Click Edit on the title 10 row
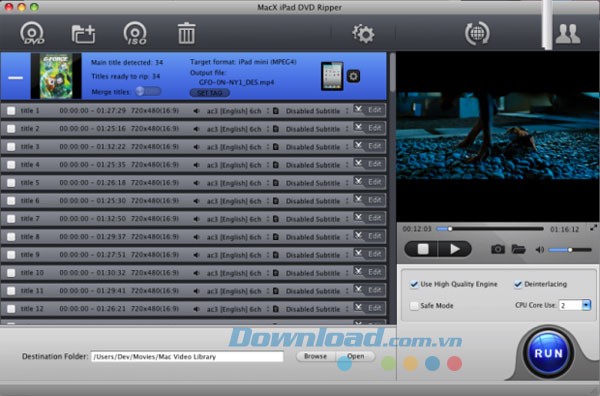Viewport: 600px width, 396px height. click(374, 272)
